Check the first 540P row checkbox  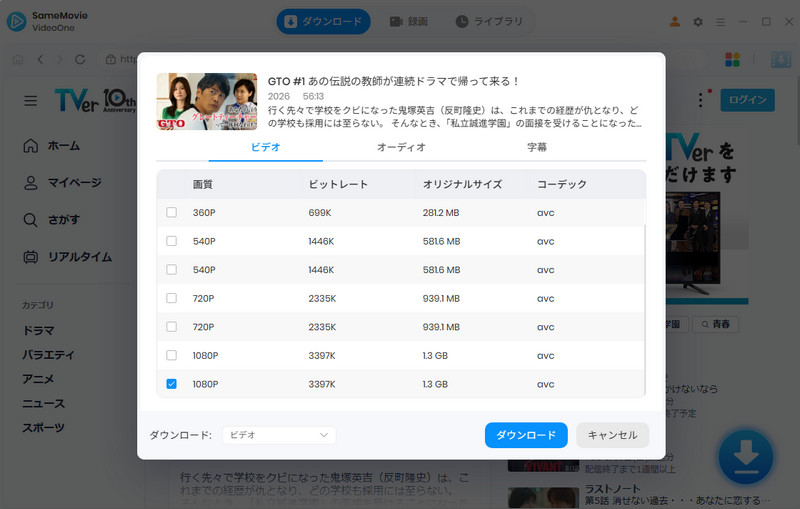pos(171,241)
